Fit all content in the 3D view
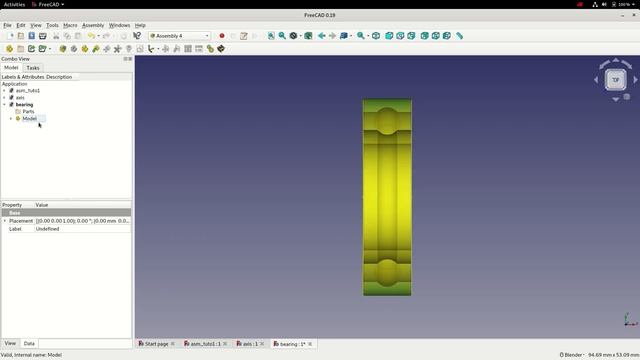This screenshot has width=640, height=360. pyautogui.click(x=271, y=36)
